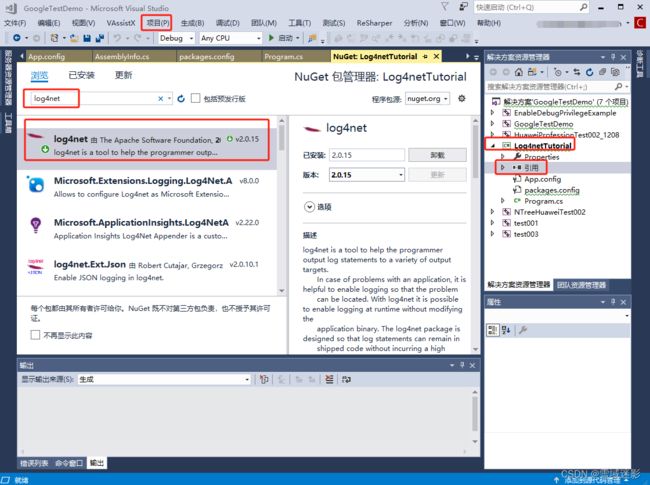Viewport: 650px width, 485px height.
Task: Expand the EnableDebugPrivilegeExample project node
Action: pos(492,113)
